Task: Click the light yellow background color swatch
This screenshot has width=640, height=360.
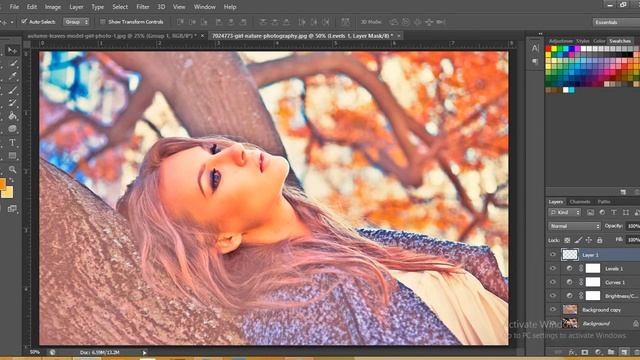Action: pos(8,192)
